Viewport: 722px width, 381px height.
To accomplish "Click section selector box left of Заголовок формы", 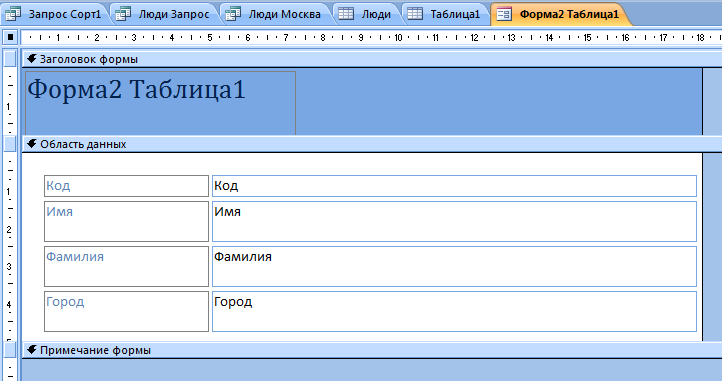I will 10,59.
